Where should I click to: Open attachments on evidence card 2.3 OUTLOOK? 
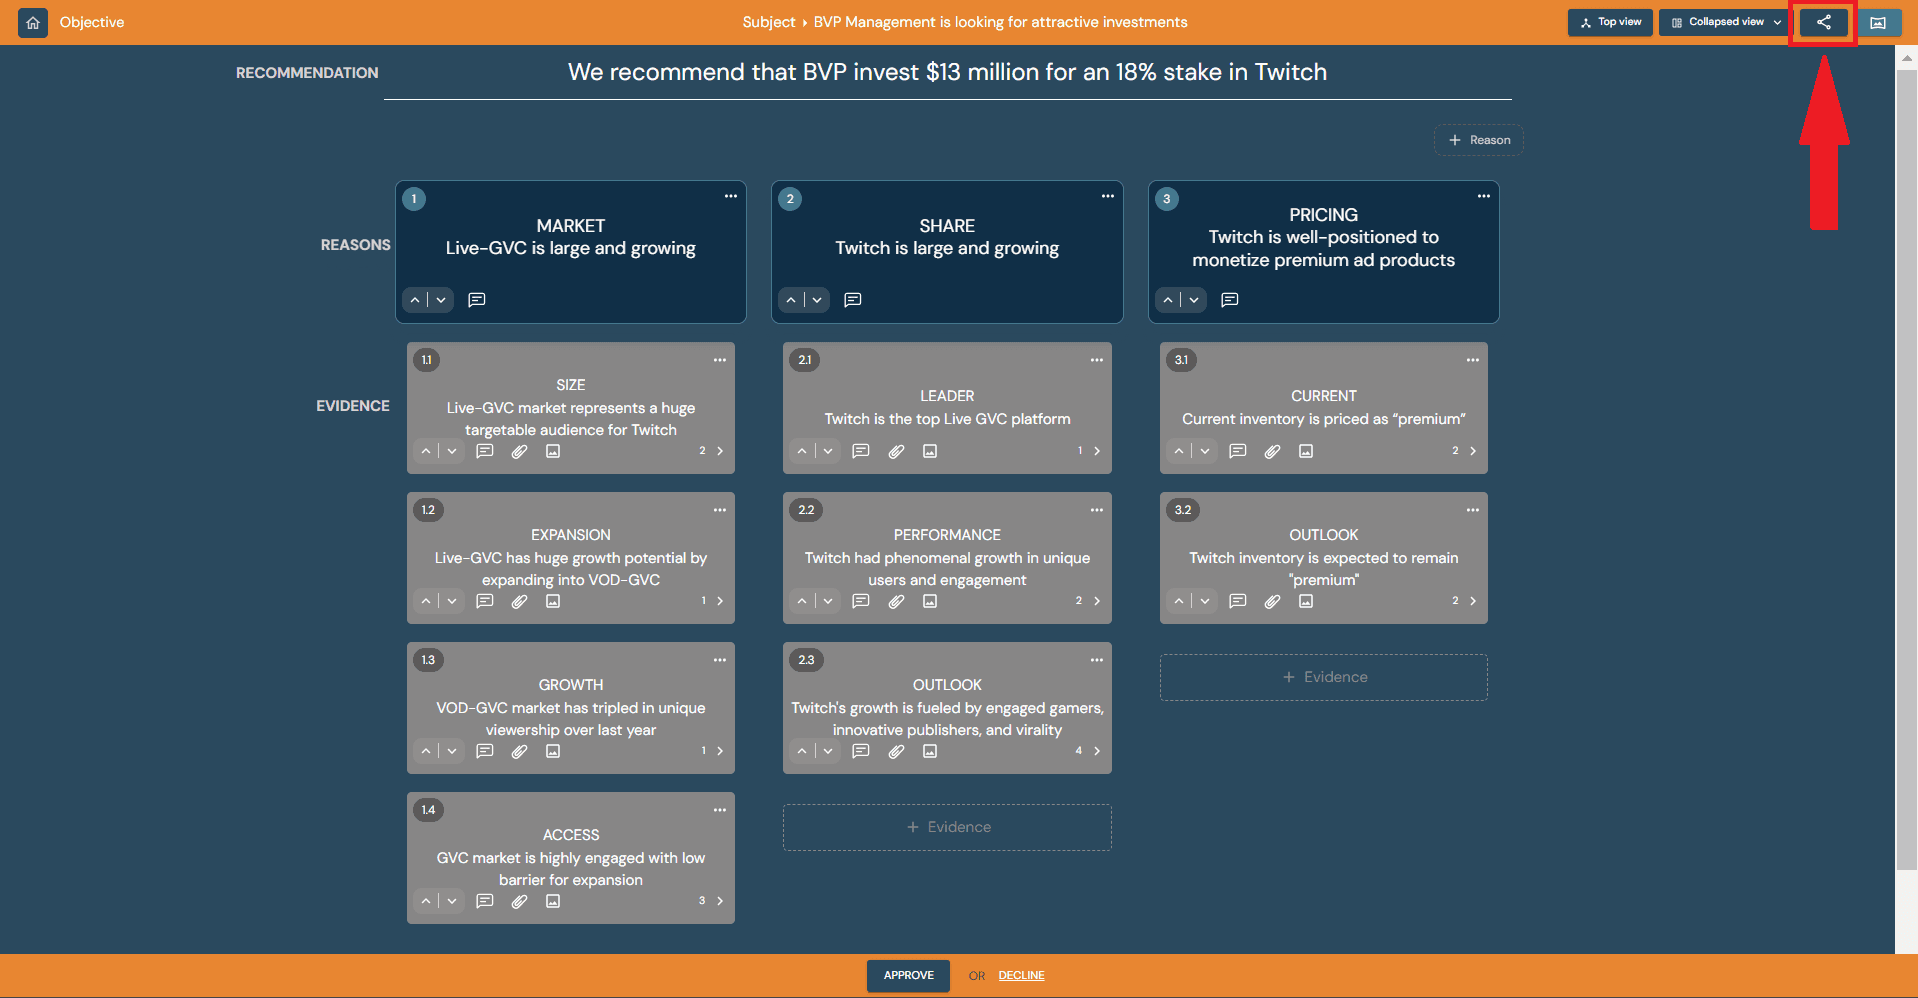(x=896, y=751)
